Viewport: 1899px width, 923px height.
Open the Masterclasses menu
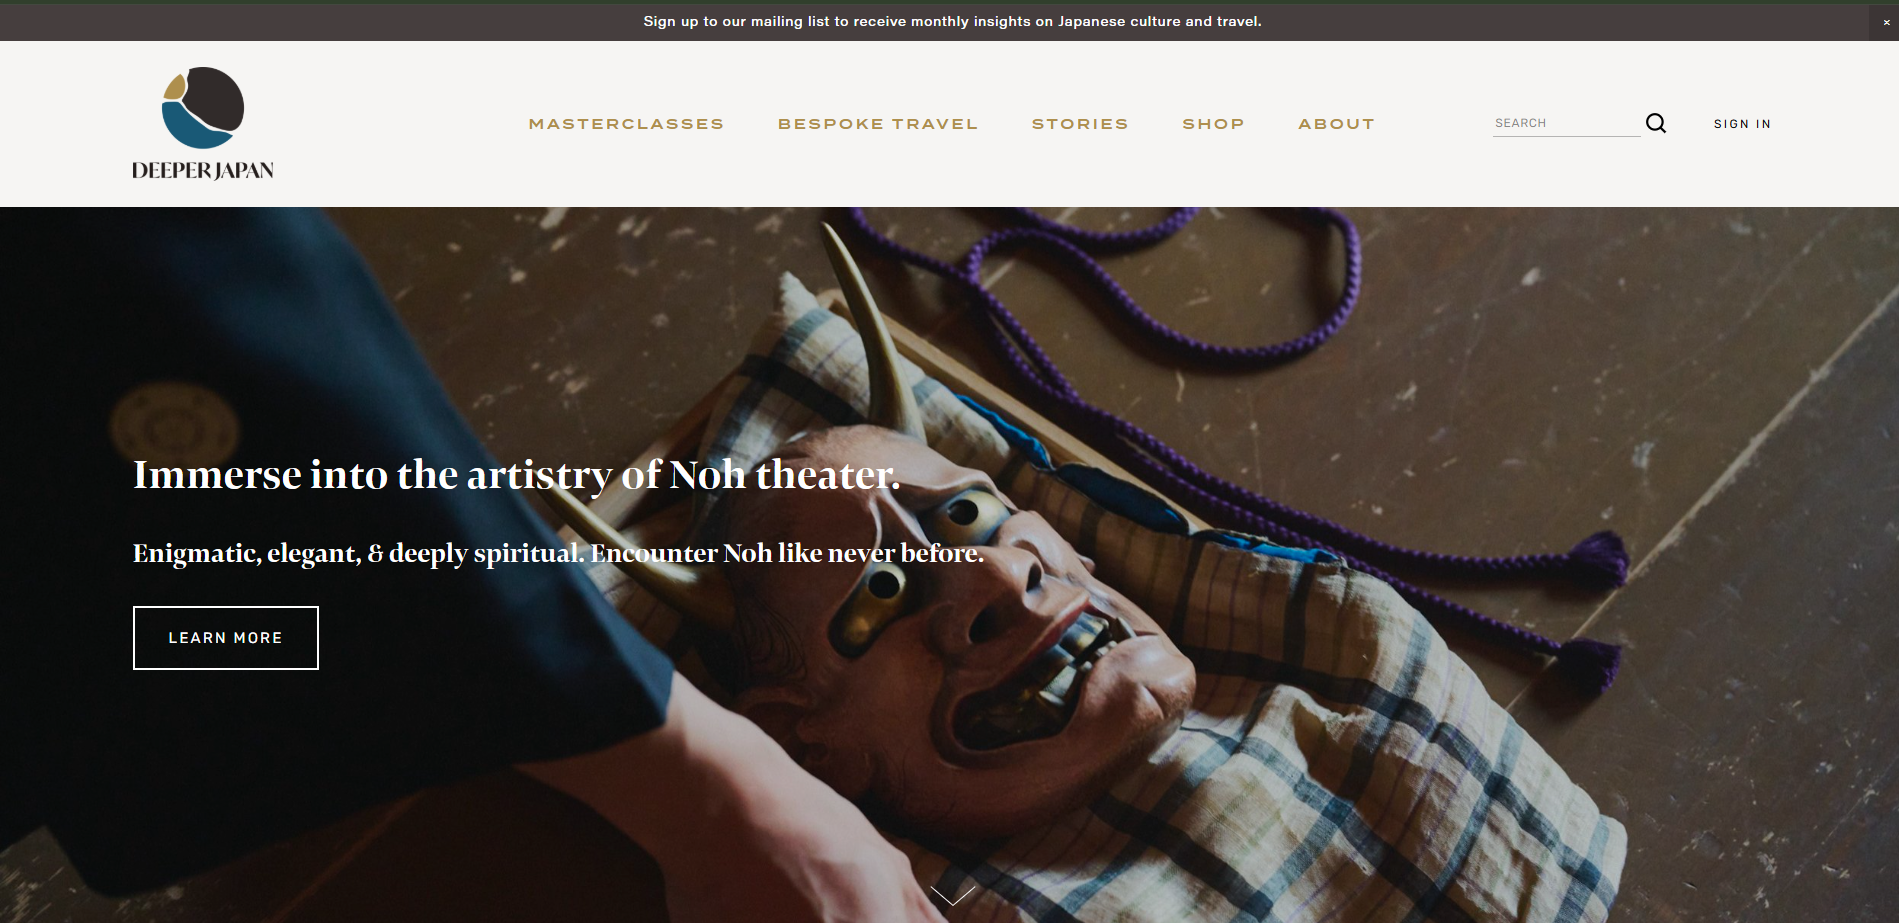(x=626, y=124)
